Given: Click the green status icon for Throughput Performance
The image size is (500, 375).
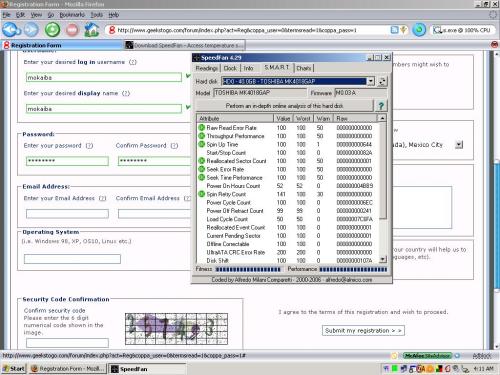Looking at the screenshot, I should tap(201, 136).
